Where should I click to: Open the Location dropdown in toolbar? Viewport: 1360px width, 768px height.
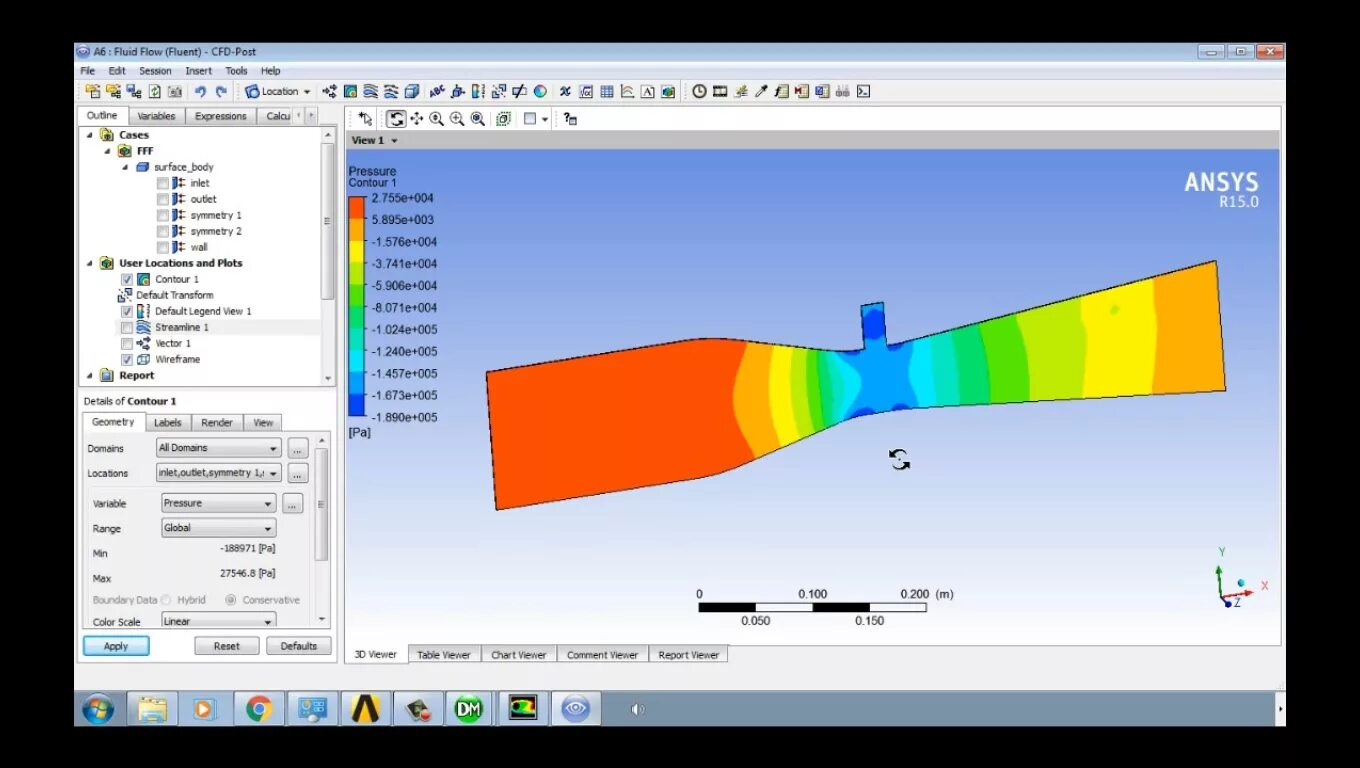279,91
